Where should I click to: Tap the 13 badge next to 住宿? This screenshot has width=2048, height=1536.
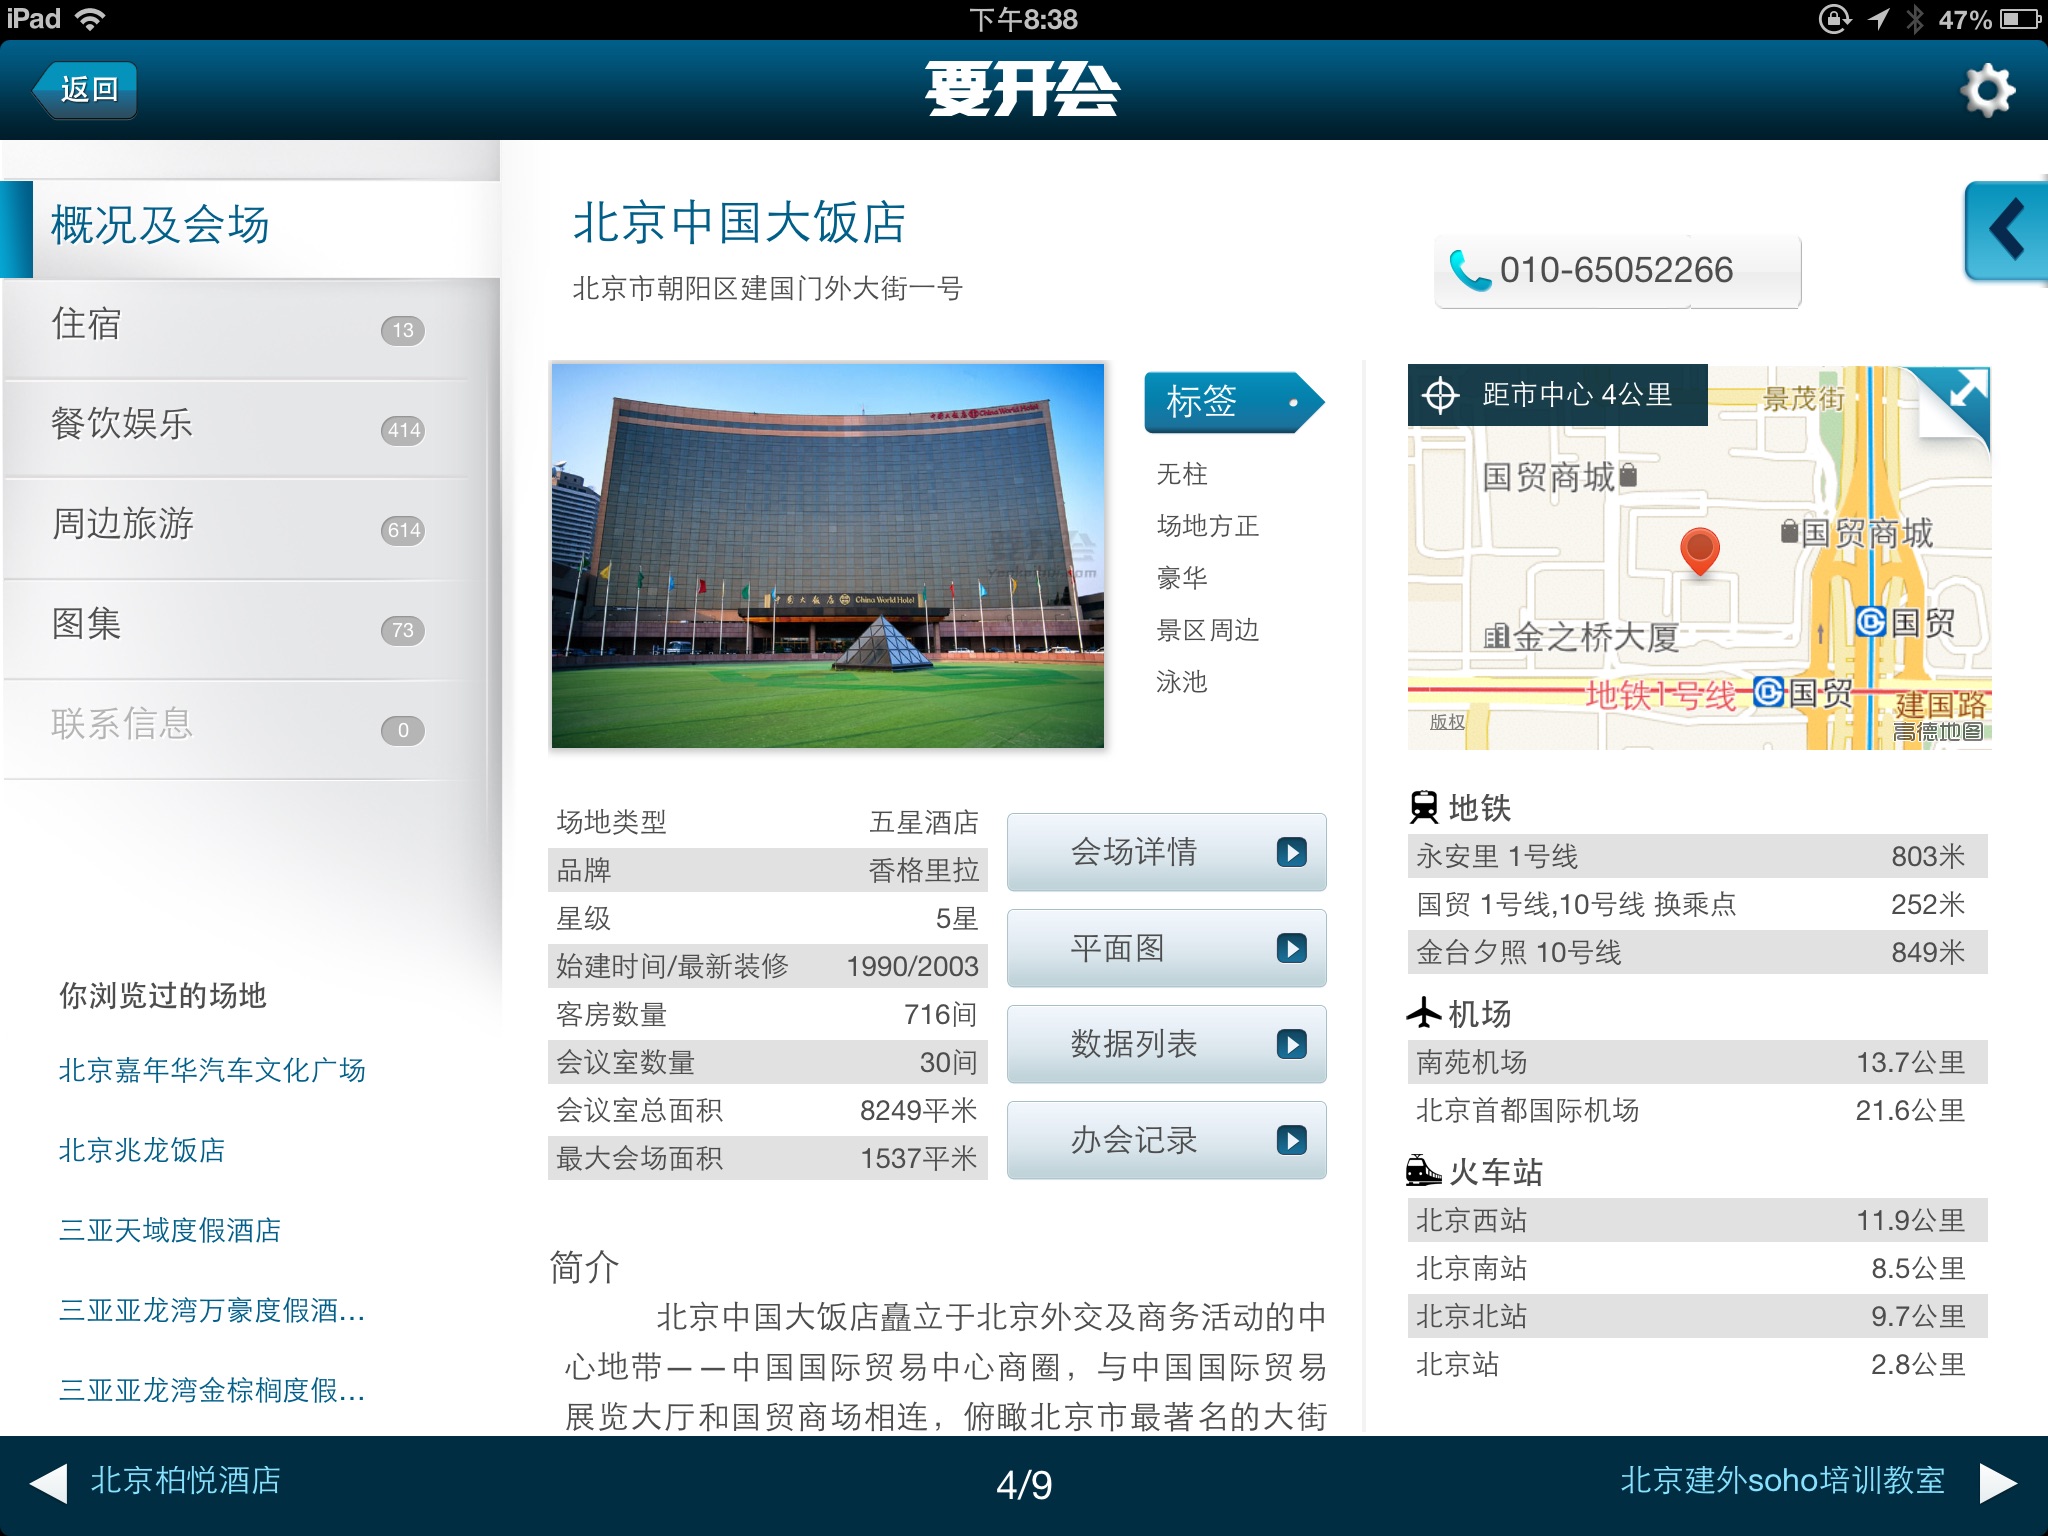click(x=403, y=330)
